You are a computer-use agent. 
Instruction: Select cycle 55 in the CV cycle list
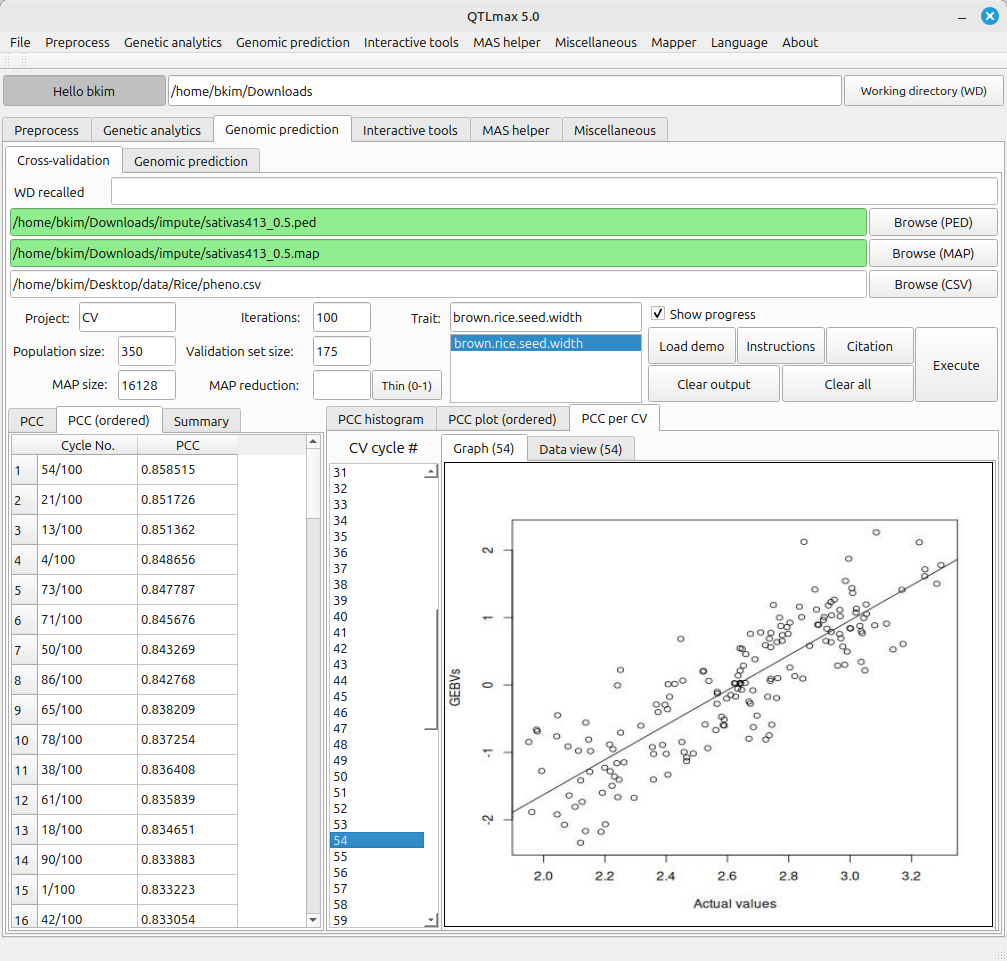point(377,856)
